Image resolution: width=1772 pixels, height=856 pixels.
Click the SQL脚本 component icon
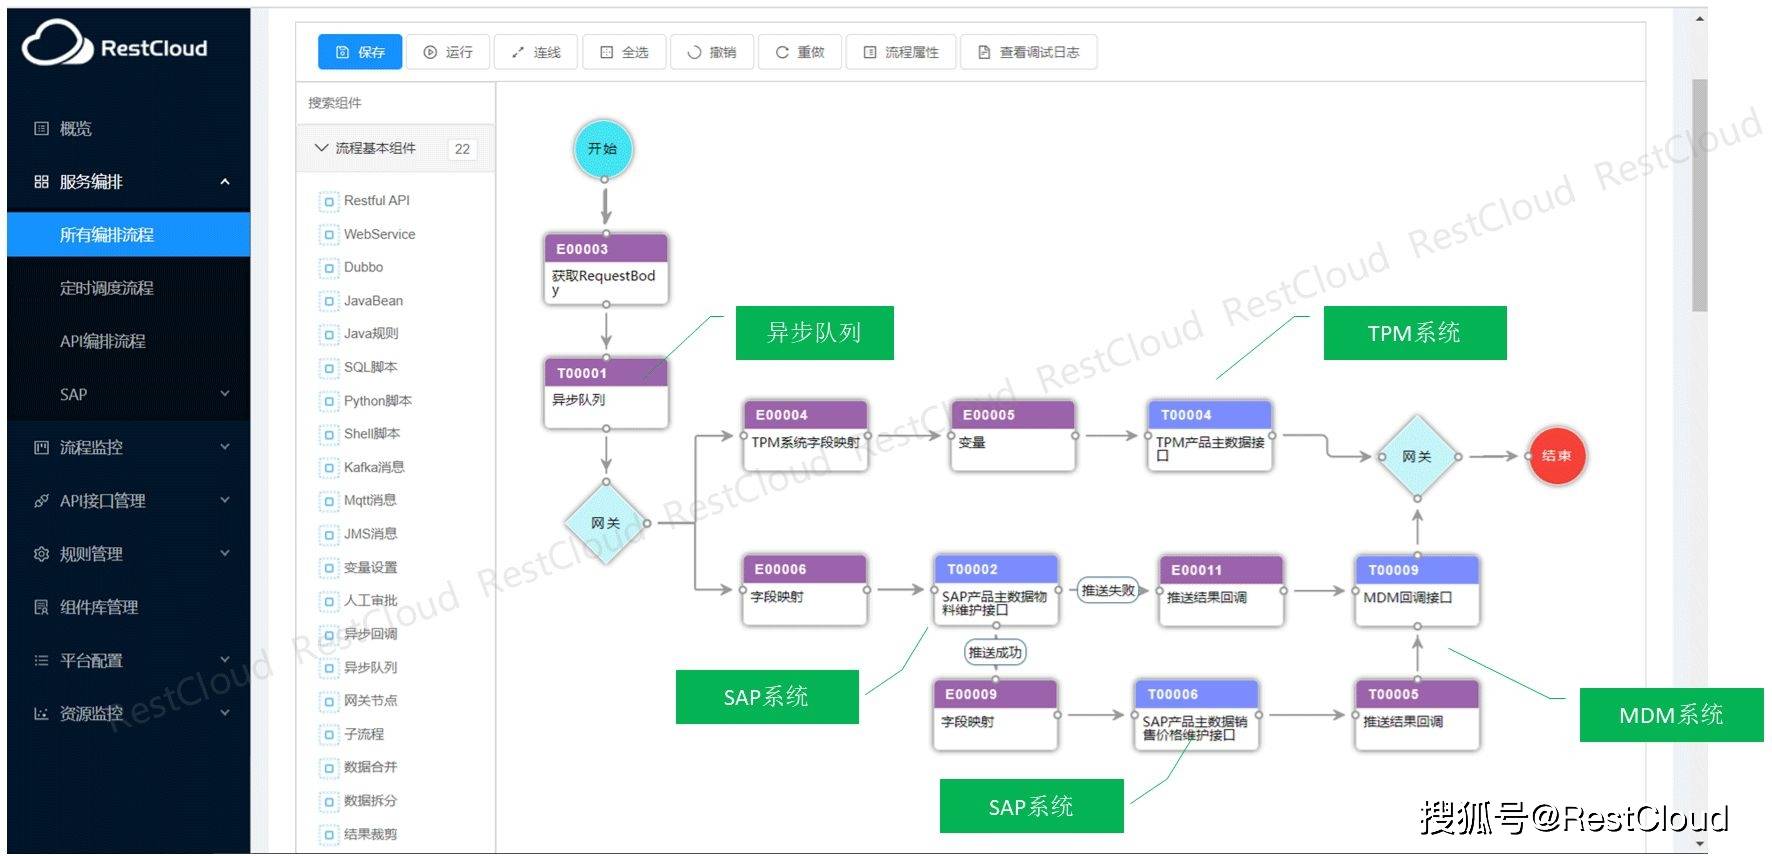point(329,368)
